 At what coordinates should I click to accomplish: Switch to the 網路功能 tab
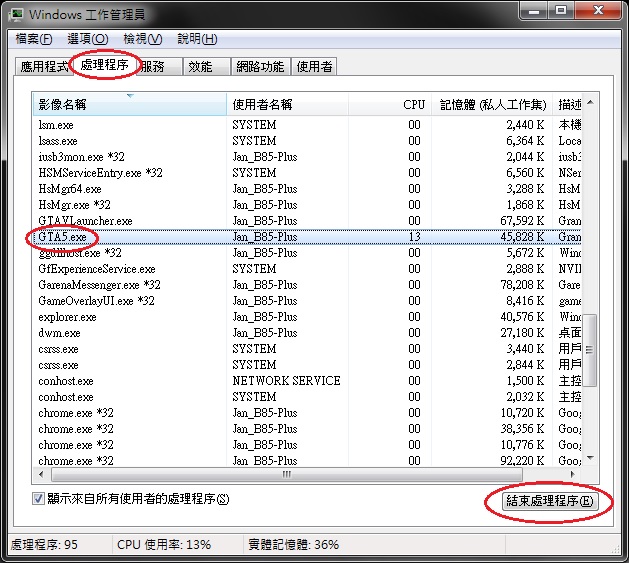pyautogui.click(x=260, y=67)
